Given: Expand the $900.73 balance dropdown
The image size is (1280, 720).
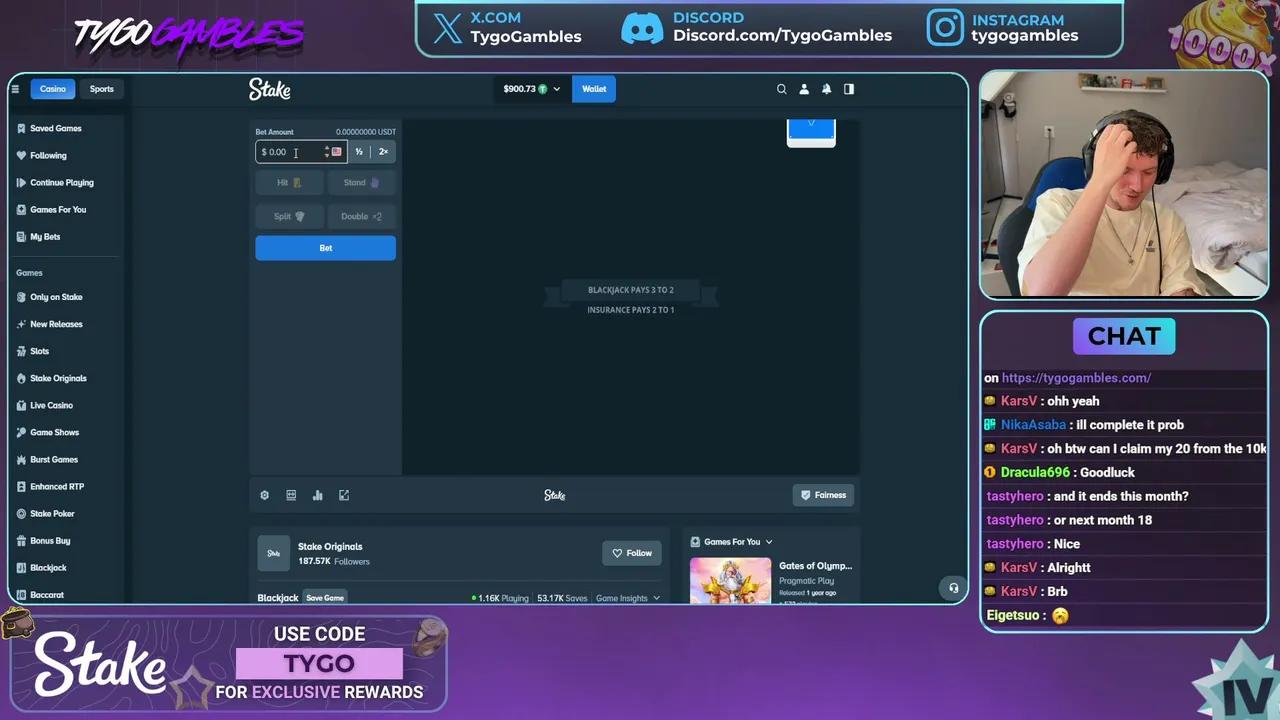Looking at the screenshot, I should pyautogui.click(x=532, y=89).
